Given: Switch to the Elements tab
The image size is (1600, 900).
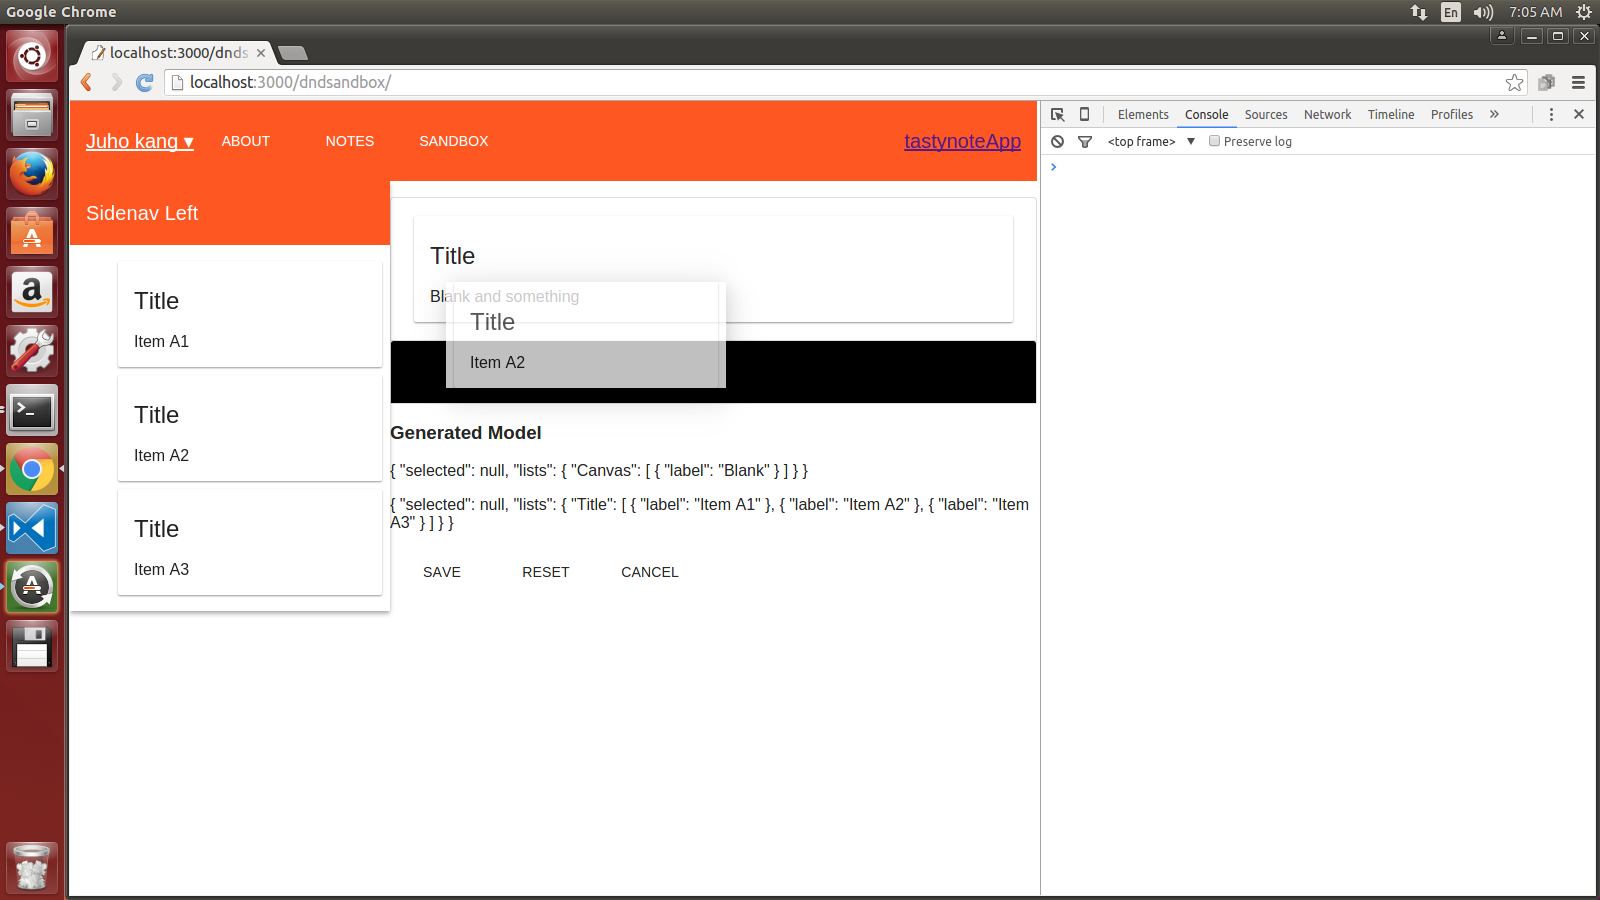Looking at the screenshot, I should (1143, 114).
